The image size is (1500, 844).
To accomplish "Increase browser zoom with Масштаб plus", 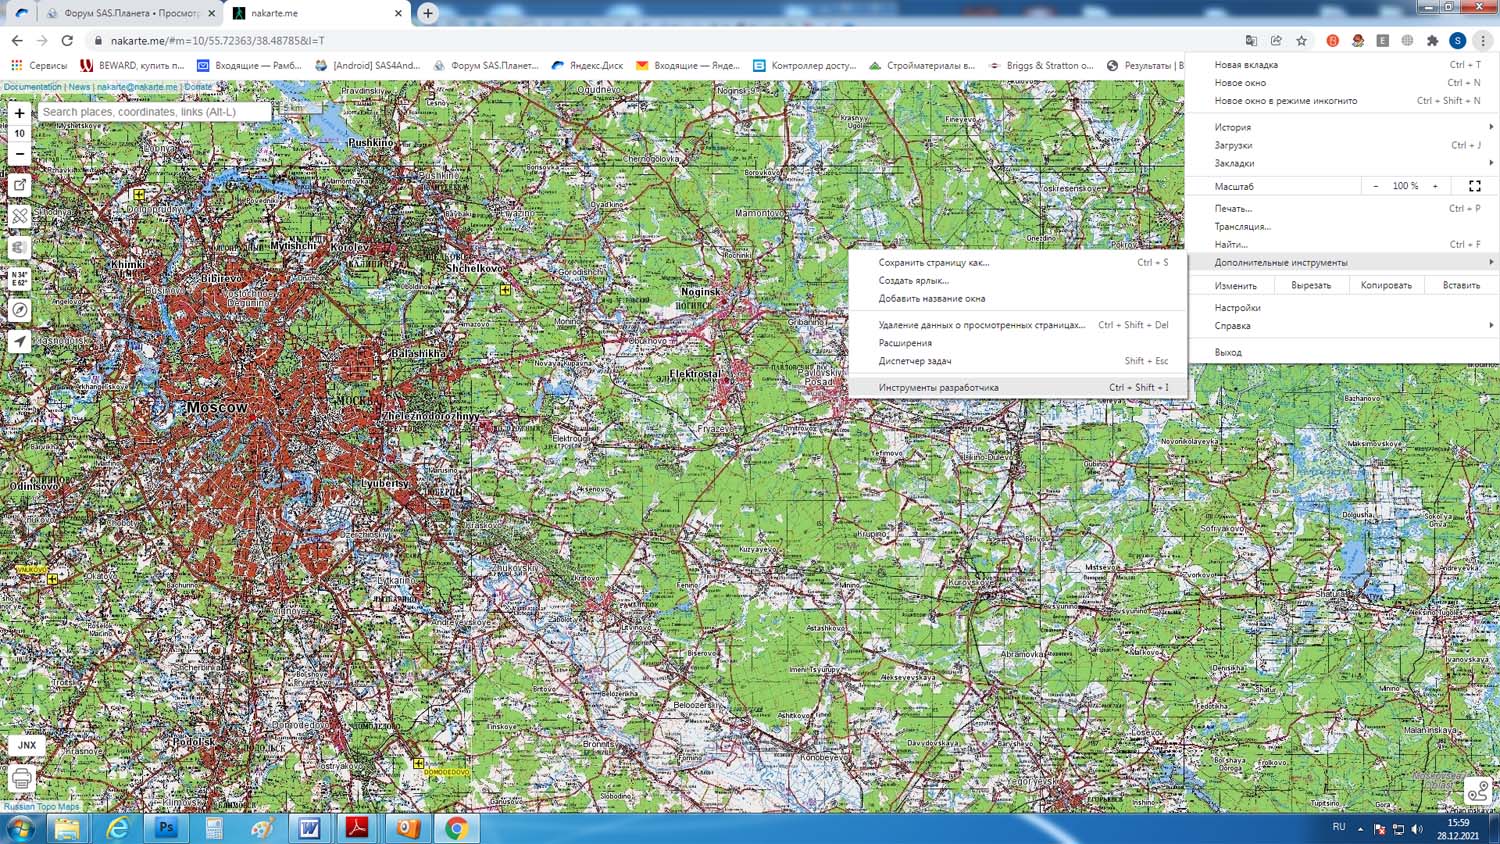I will click(x=1435, y=186).
